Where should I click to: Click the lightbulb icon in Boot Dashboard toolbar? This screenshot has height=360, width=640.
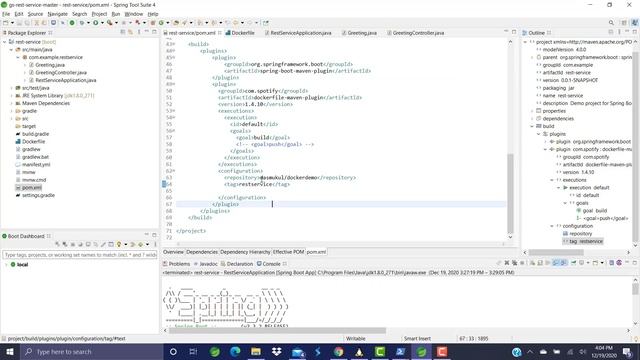click(119, 244)
